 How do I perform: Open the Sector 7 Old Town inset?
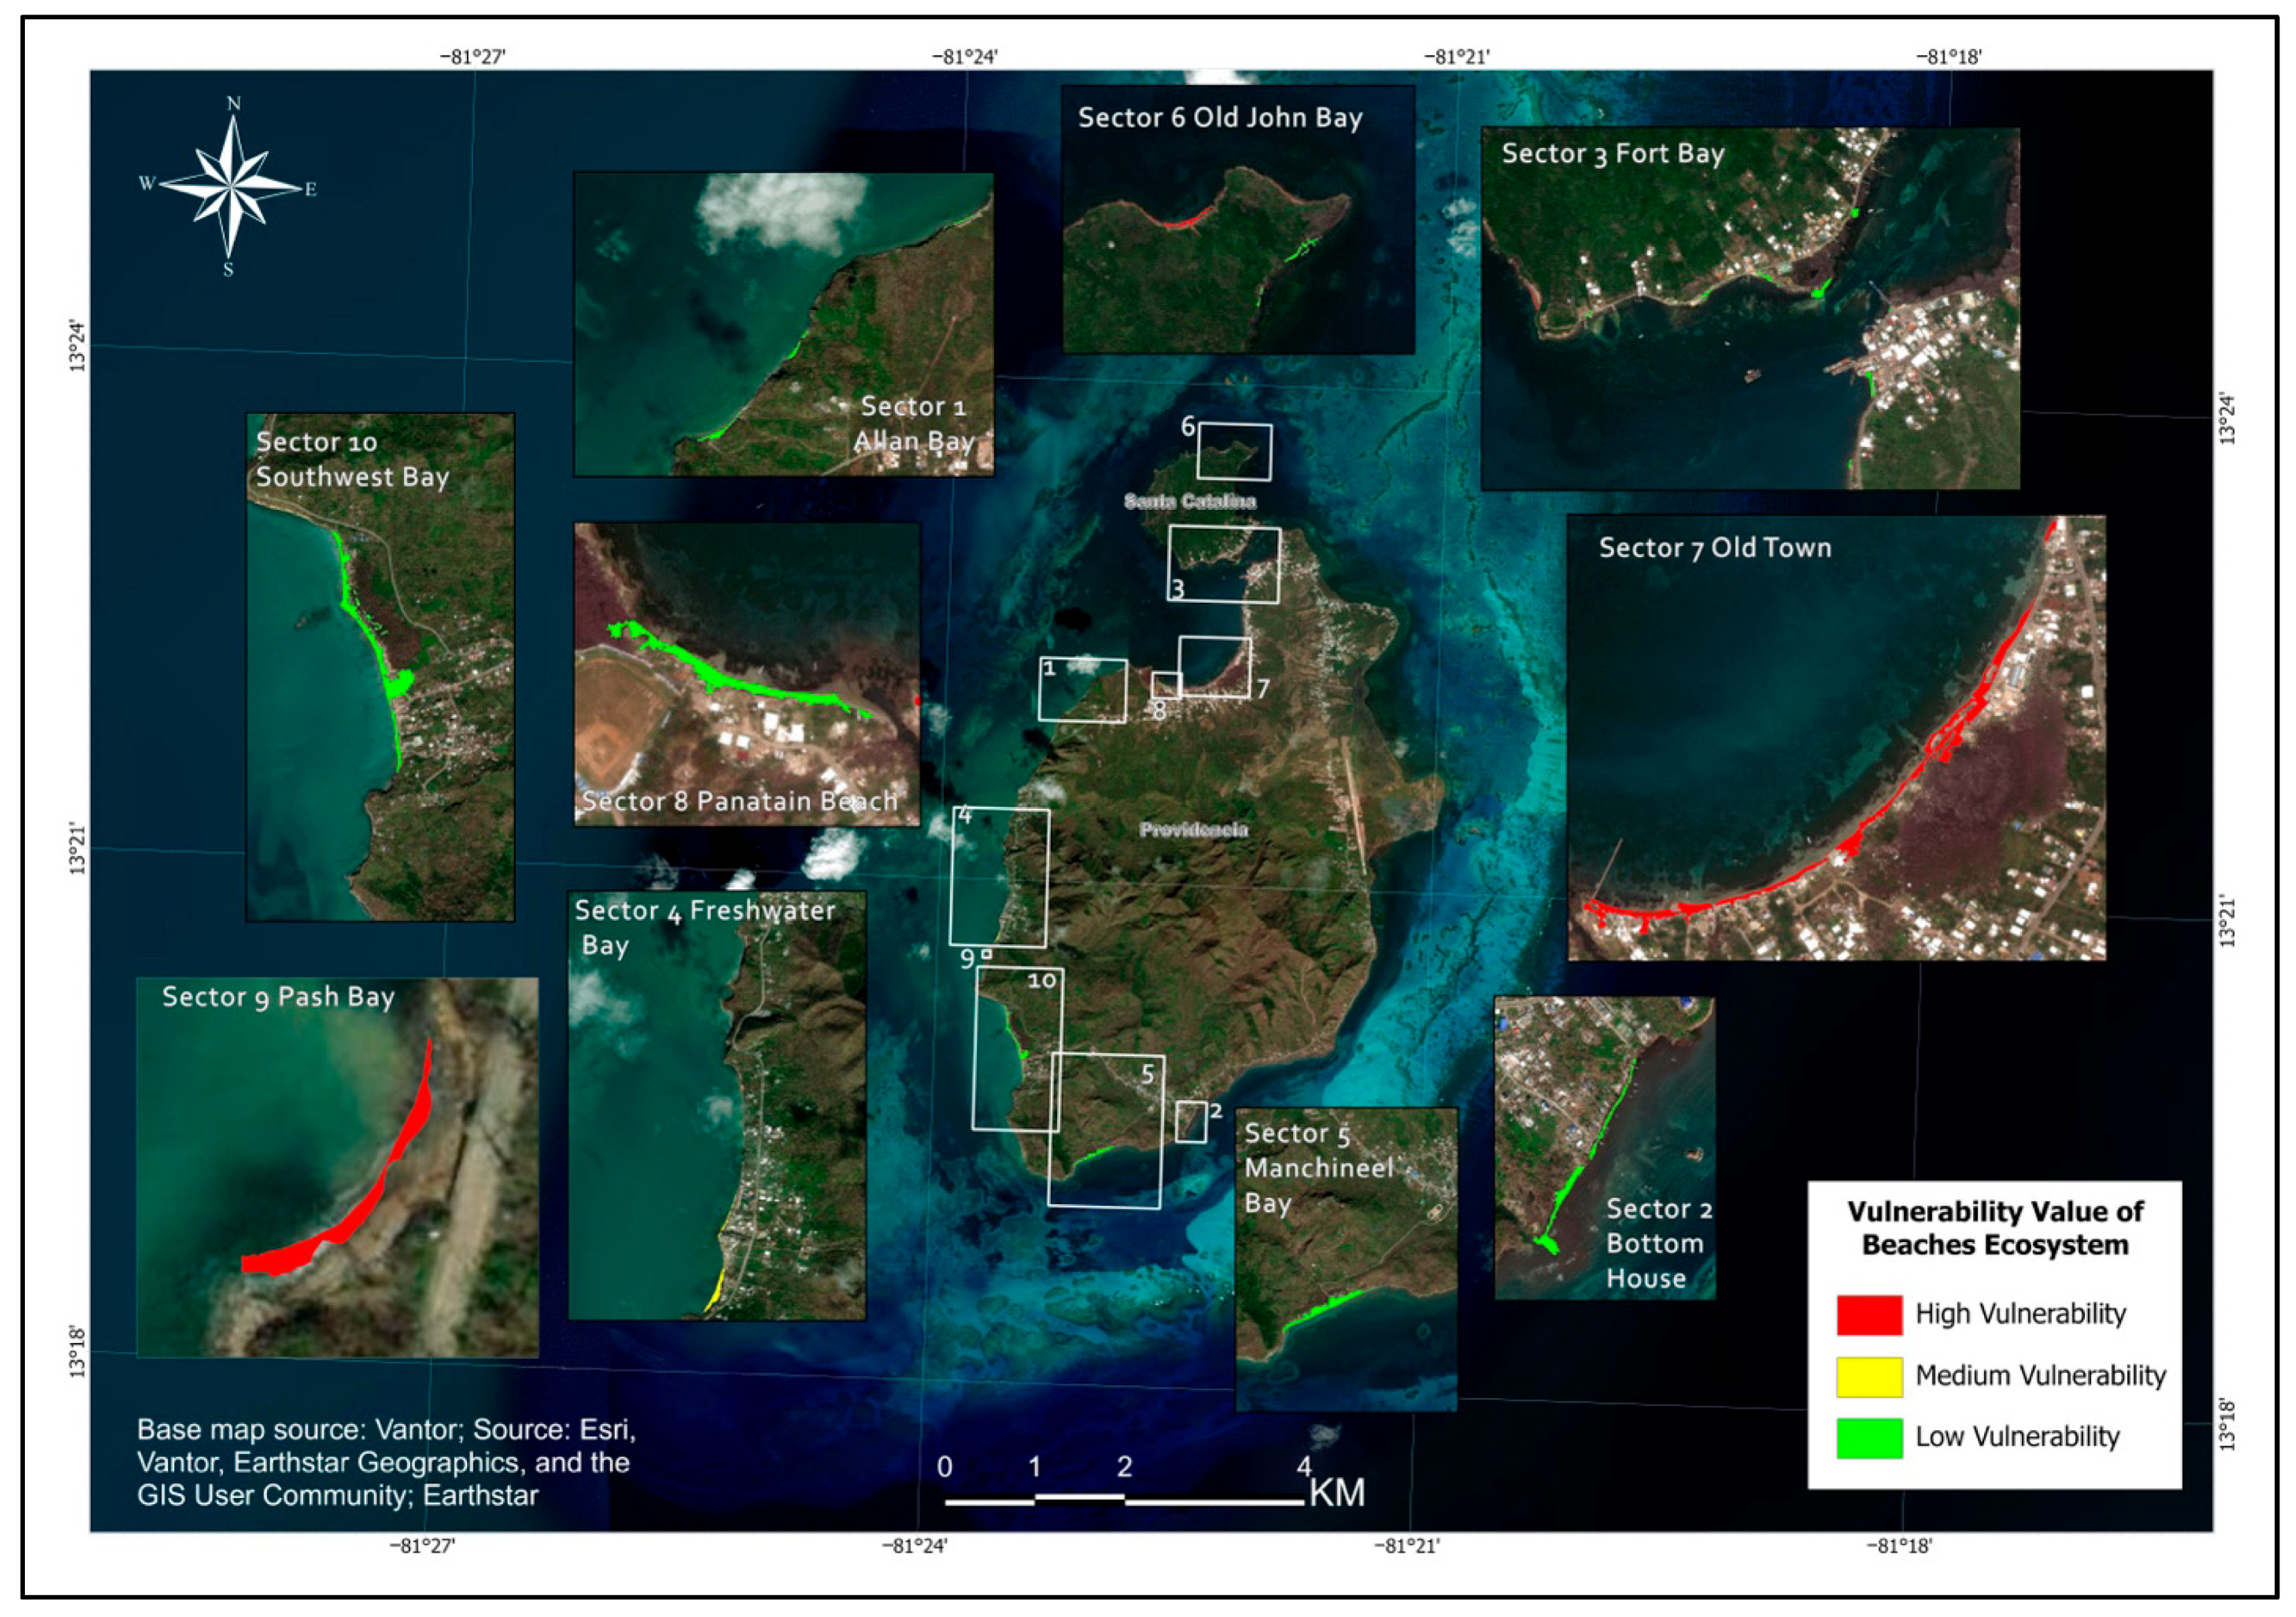click(x=1835, y=738)
